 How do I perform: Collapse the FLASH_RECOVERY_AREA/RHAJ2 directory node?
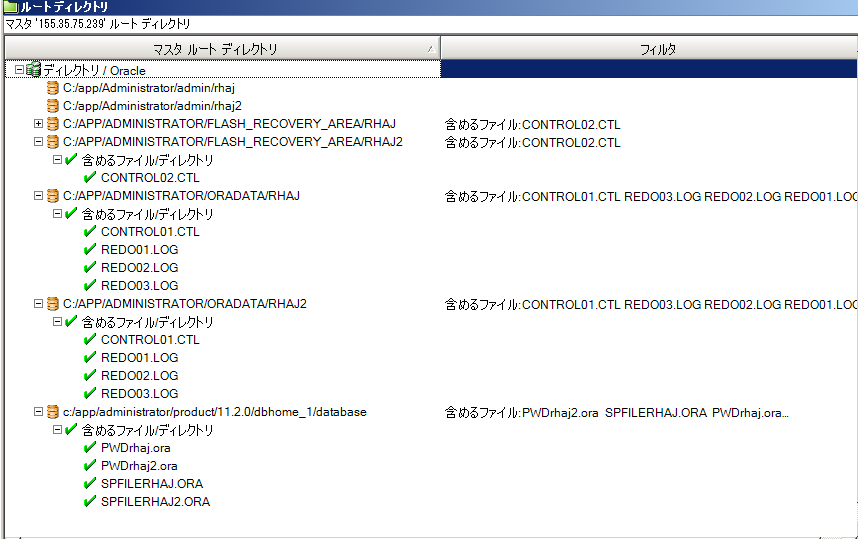tap(38, 142)
